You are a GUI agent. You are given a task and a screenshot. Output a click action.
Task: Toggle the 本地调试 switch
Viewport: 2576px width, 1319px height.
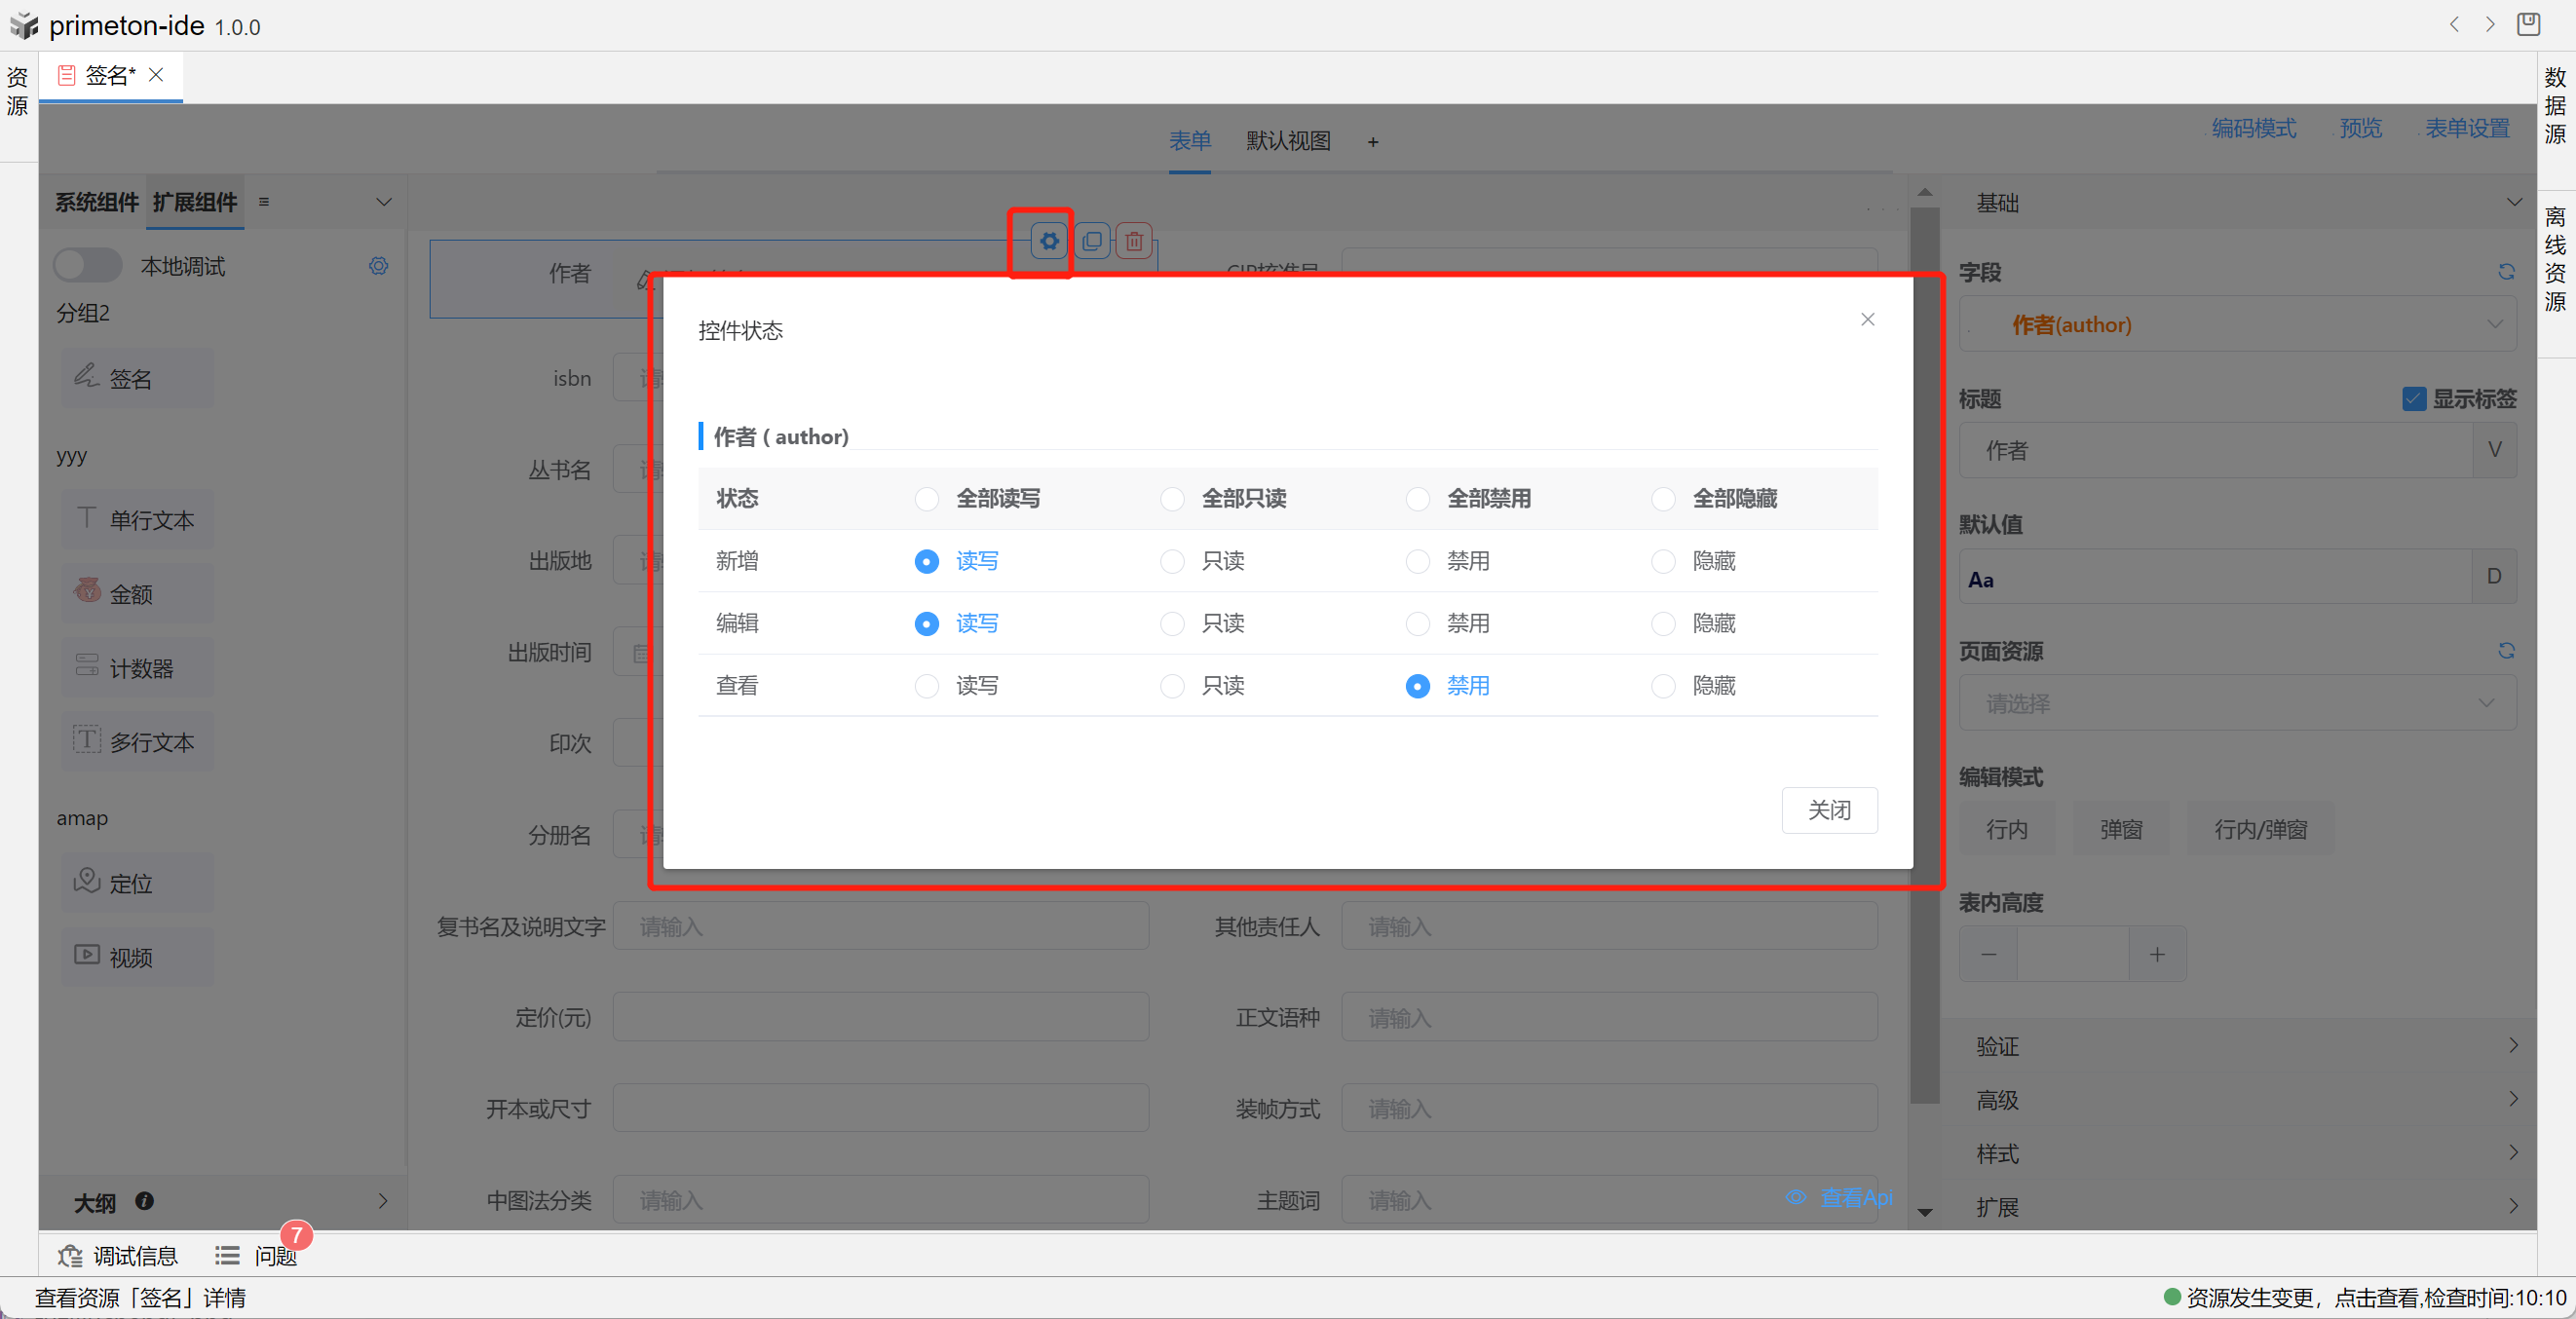(87, 266)
